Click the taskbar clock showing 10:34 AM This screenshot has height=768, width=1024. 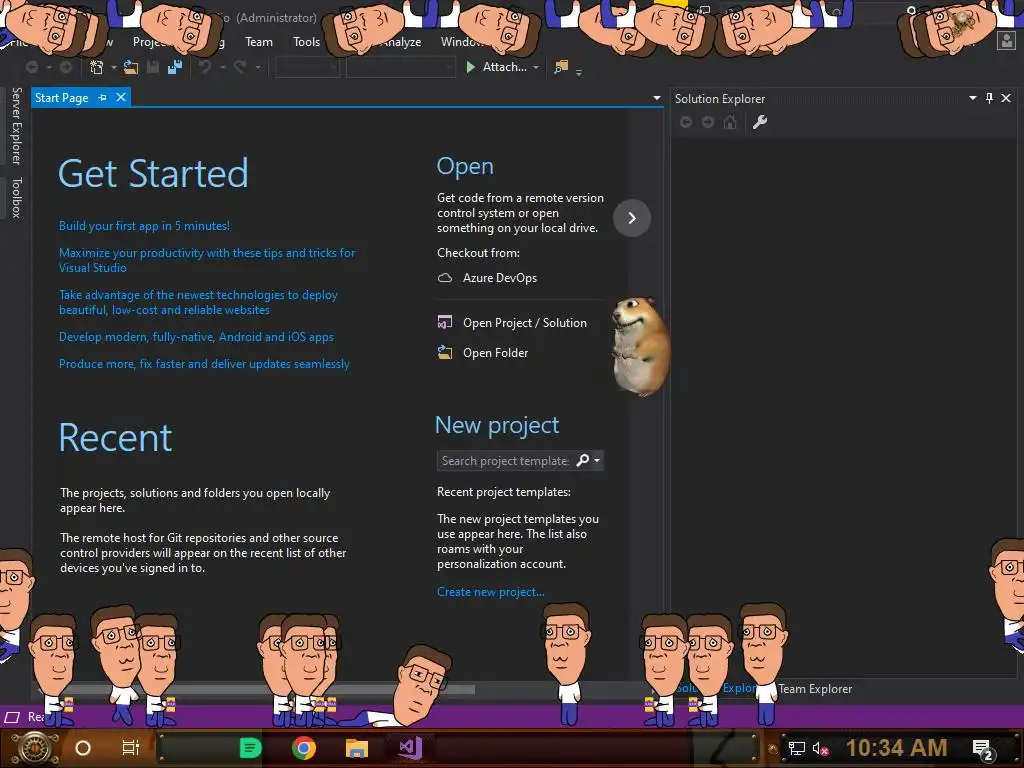(x=896, y=748)
